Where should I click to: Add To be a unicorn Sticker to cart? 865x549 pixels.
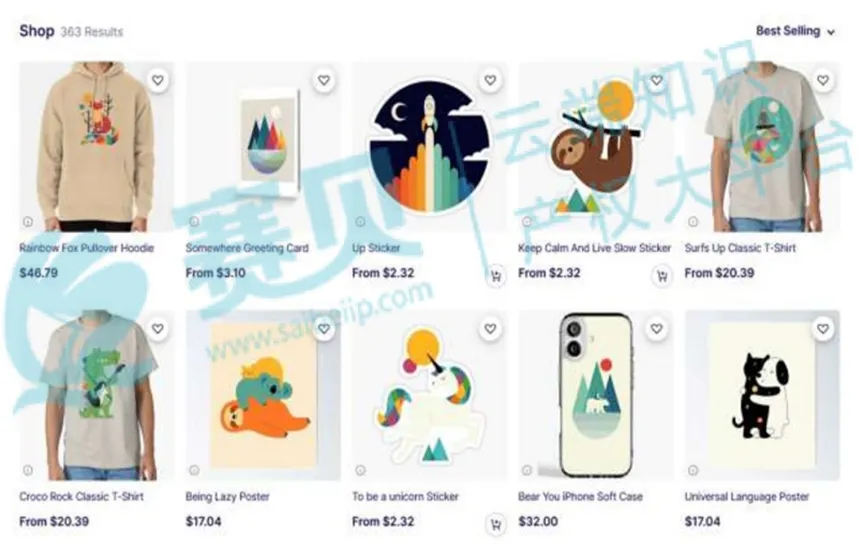pyautogui.click(x=495, y=524)
